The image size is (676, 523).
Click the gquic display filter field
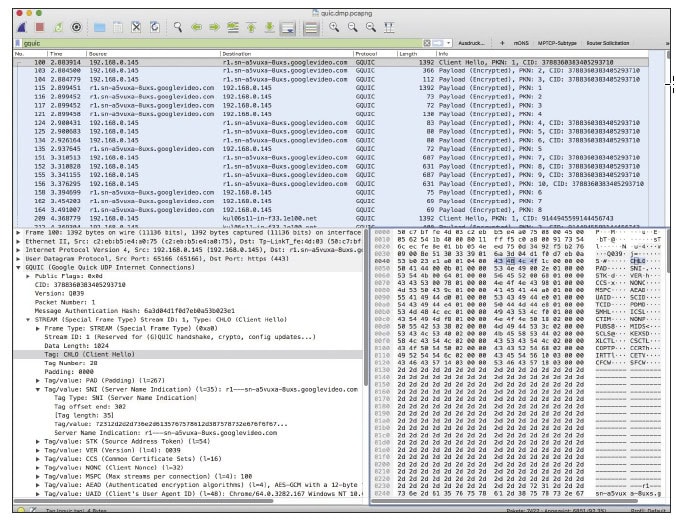click(200, 45)
